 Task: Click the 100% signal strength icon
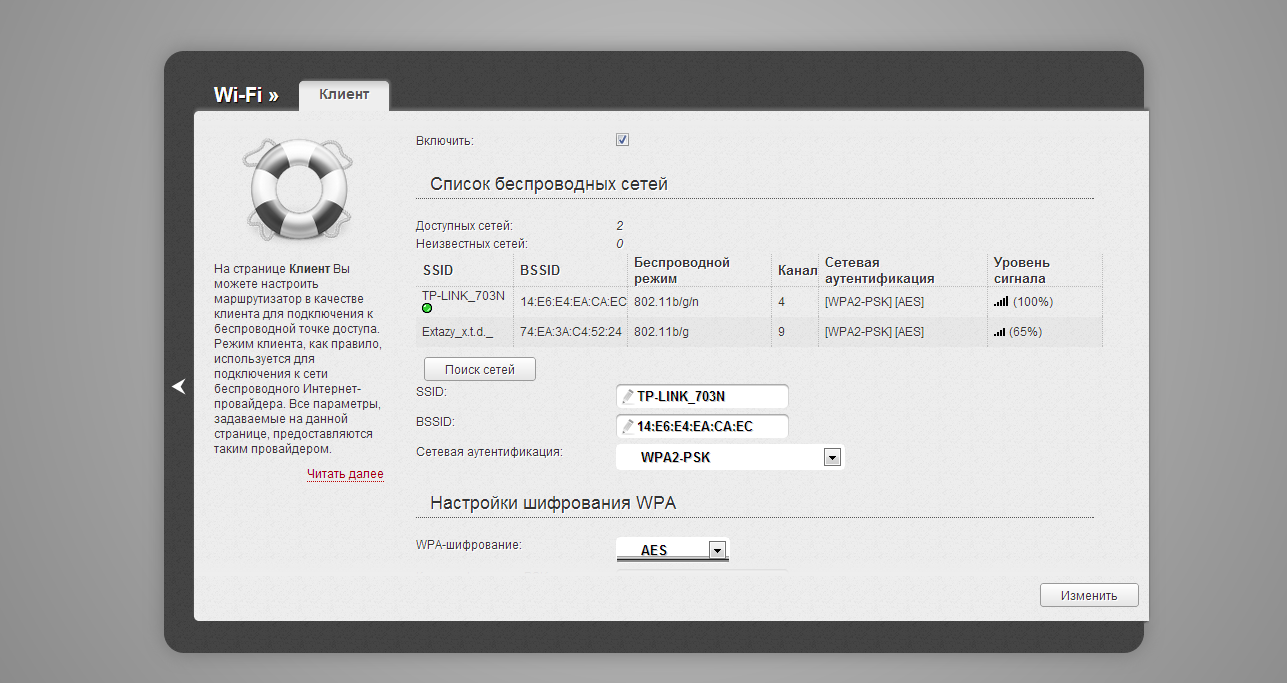click(1000, 301)
